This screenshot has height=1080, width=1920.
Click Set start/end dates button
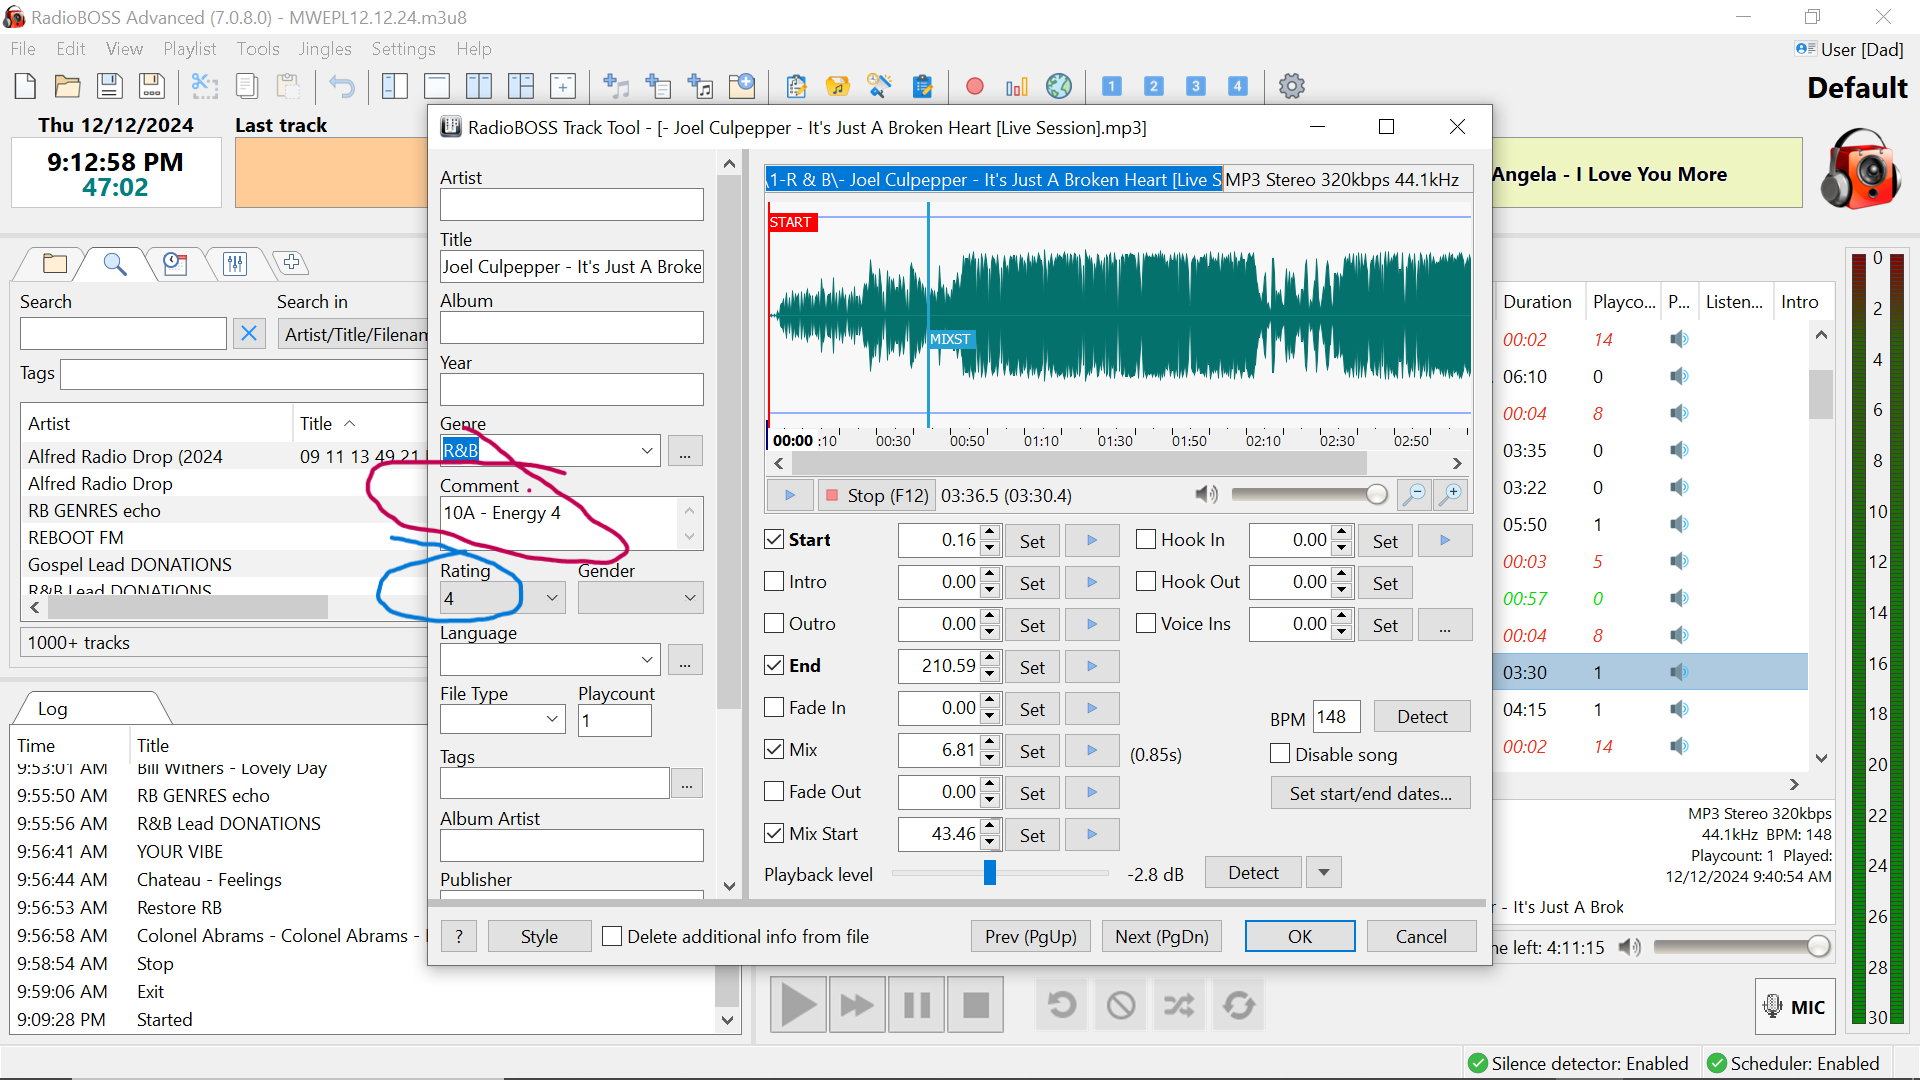(x=1370, y=793)
